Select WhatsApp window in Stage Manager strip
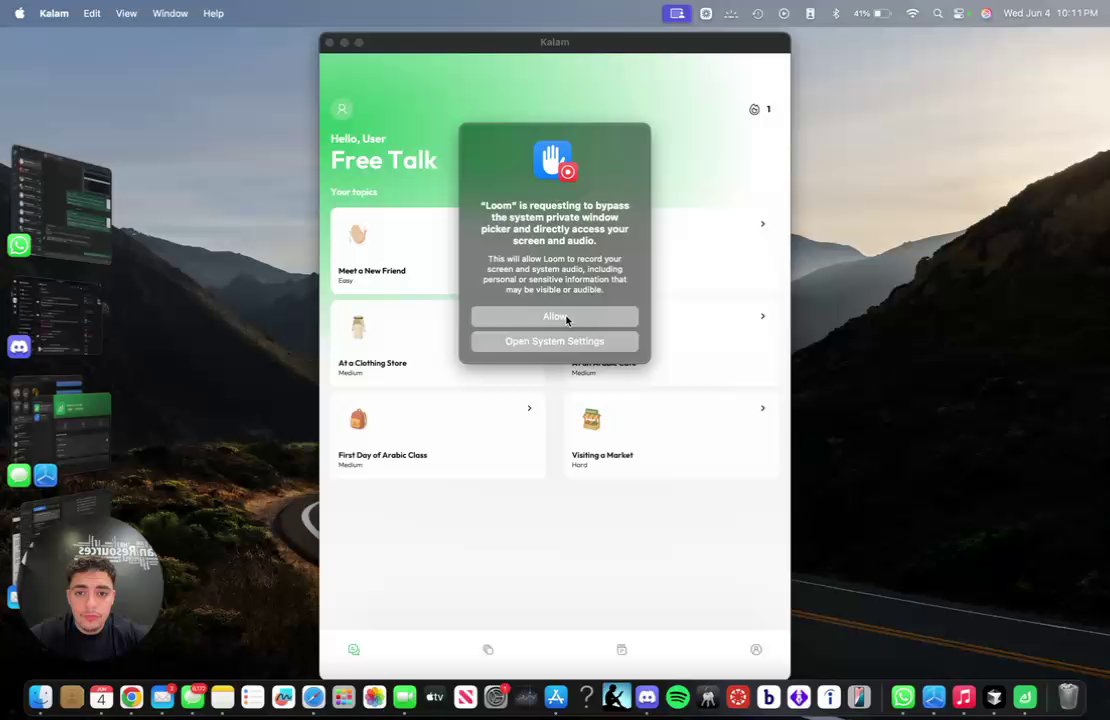This screenshot has height=720, width=1110. click(x=62, y=204)
